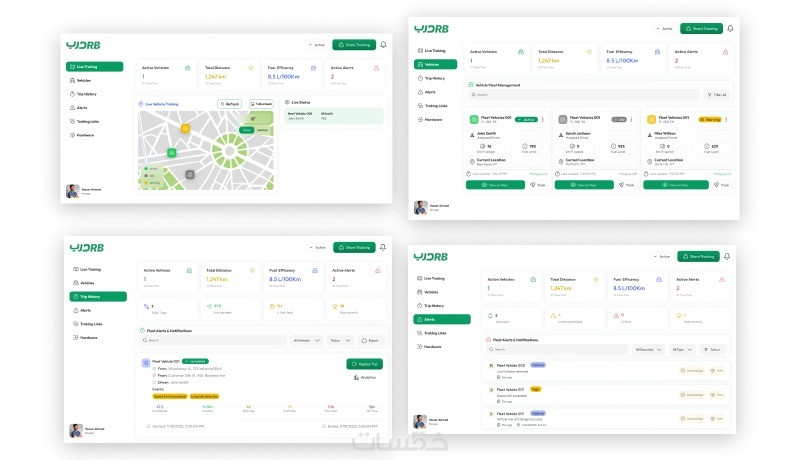Open three-dot menu on the Warning vehicle card
Image resolution: width=800 pixels, height=460 pixels.
click(x=726, y=119)
